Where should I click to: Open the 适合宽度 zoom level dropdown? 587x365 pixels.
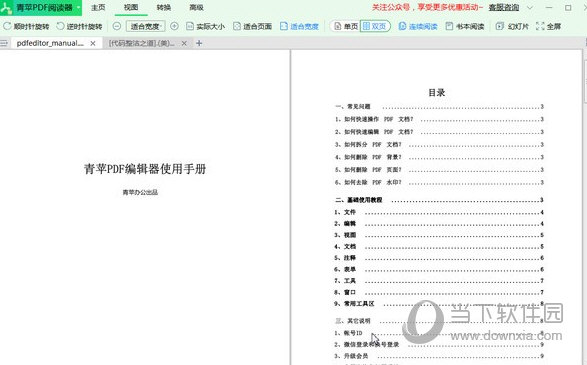click(x=146, y=26)
